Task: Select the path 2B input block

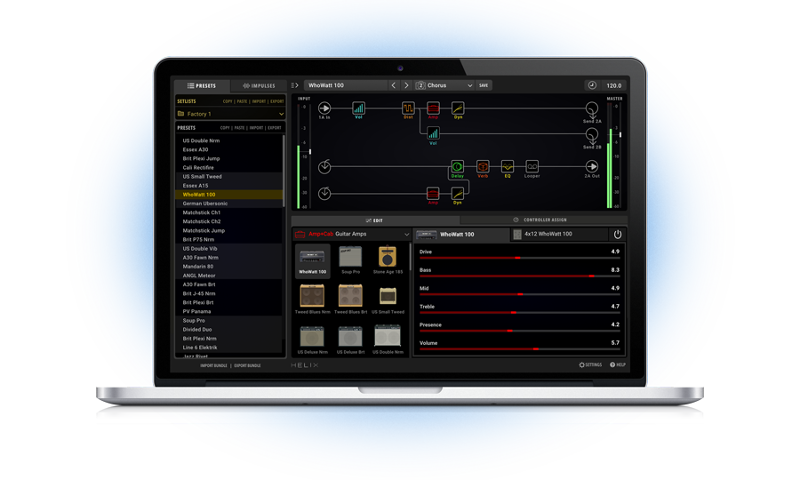Action: point(324,193)
